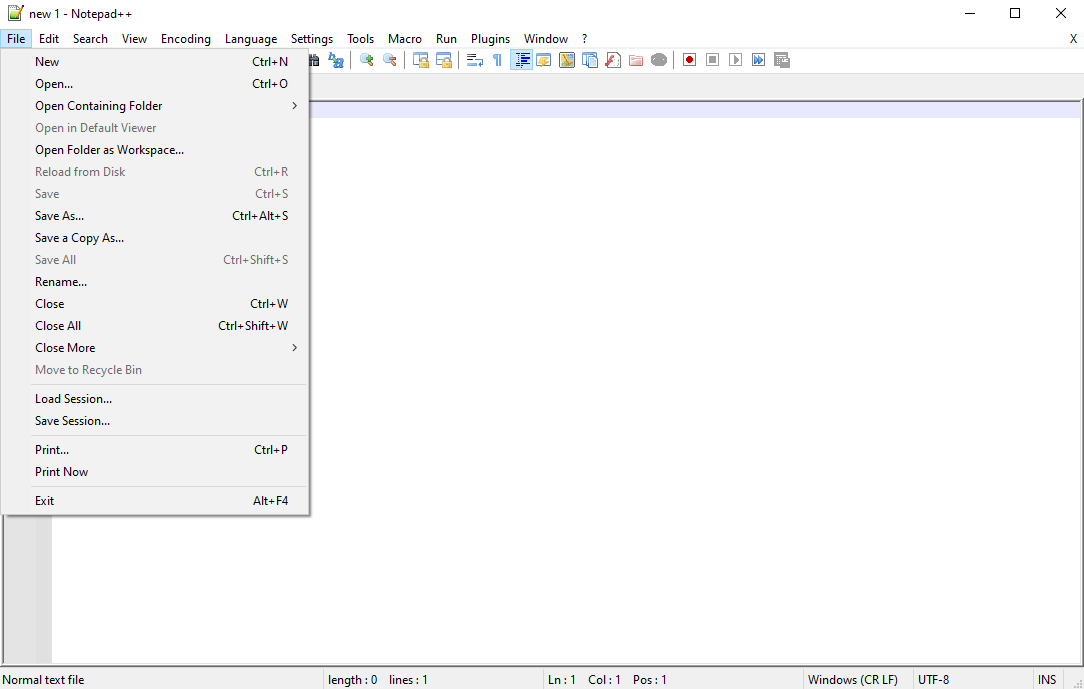
Task: Click the Stop Recording square icon
Action: 712,60
